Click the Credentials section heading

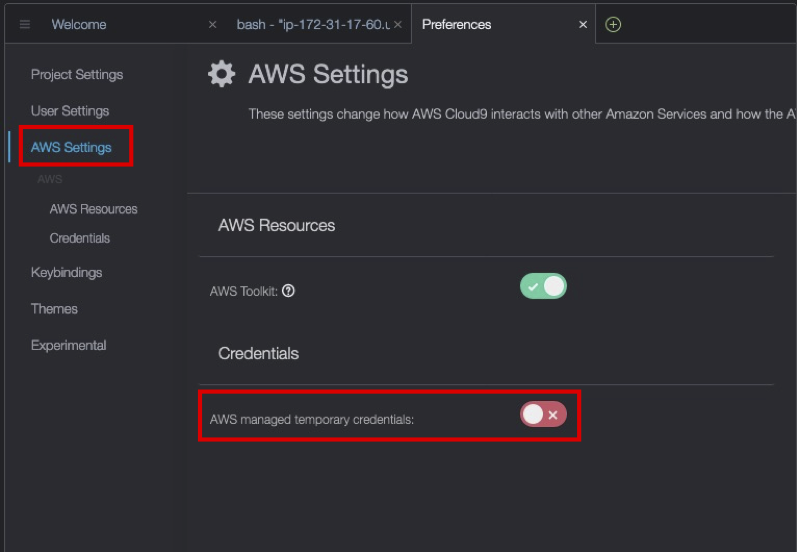coord(258,353)
